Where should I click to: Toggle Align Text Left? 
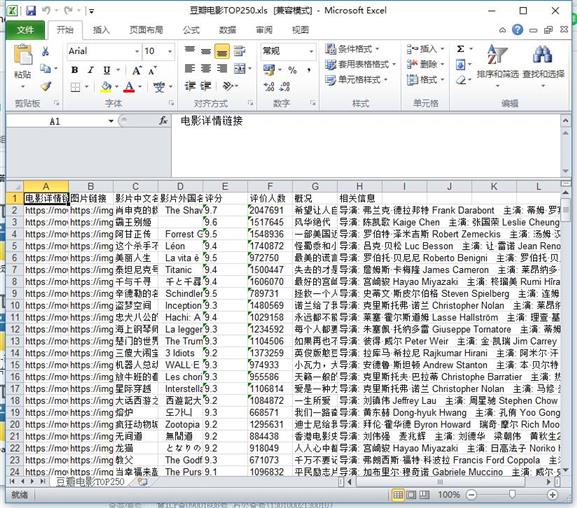[190, 68]
